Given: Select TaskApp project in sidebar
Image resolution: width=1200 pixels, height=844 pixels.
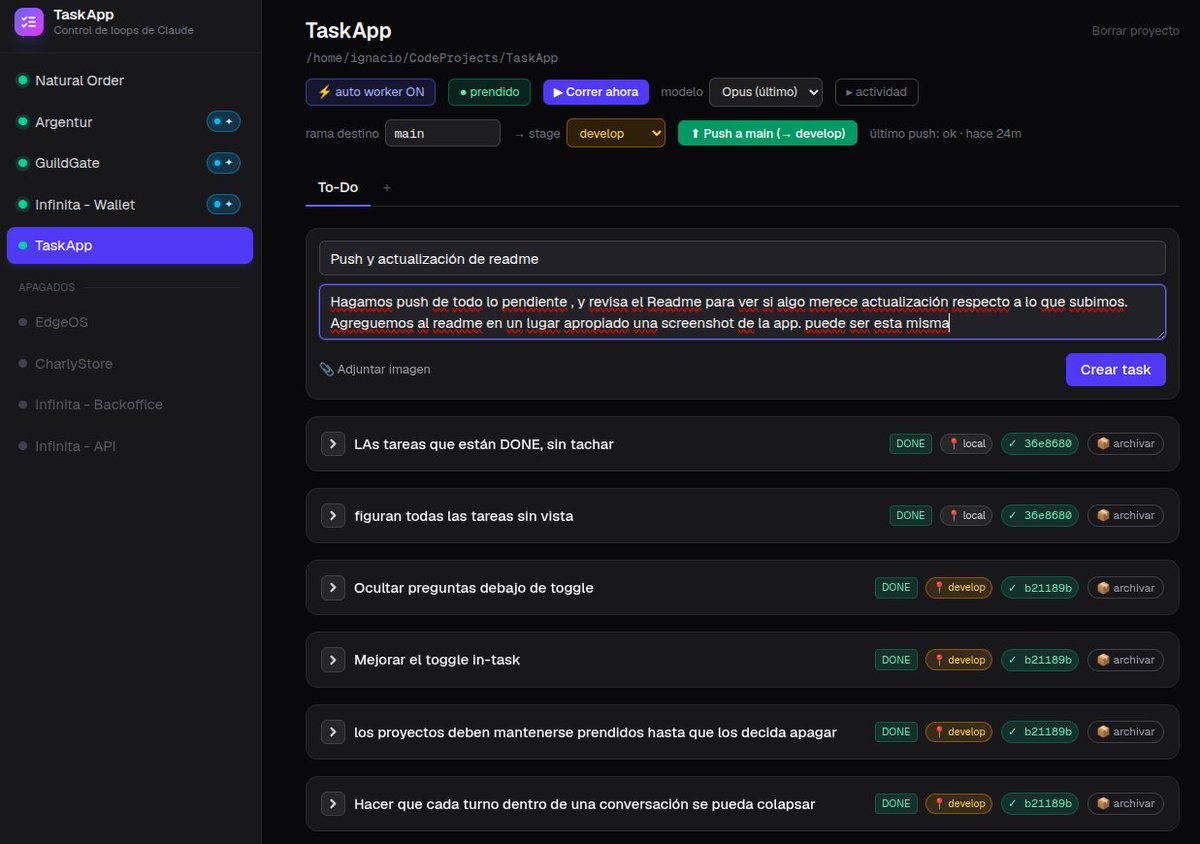Looking at the screenshot, I should [x=130, y=245].
